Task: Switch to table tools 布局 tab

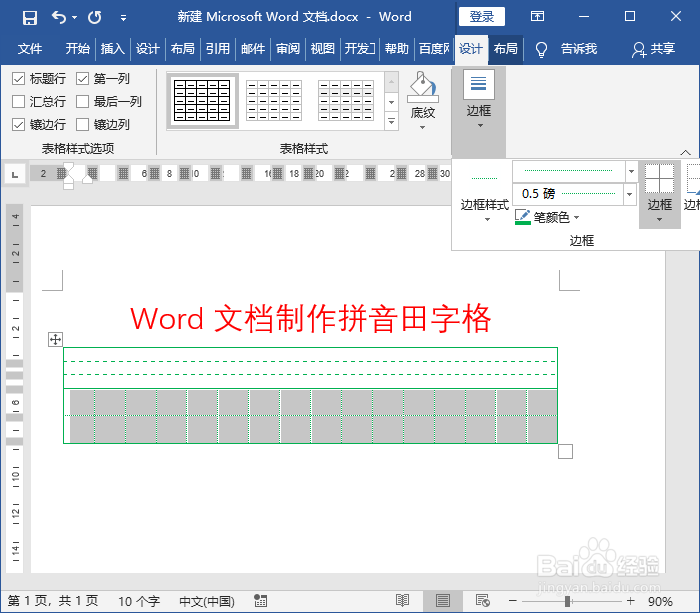Action: tap(505, 48)
